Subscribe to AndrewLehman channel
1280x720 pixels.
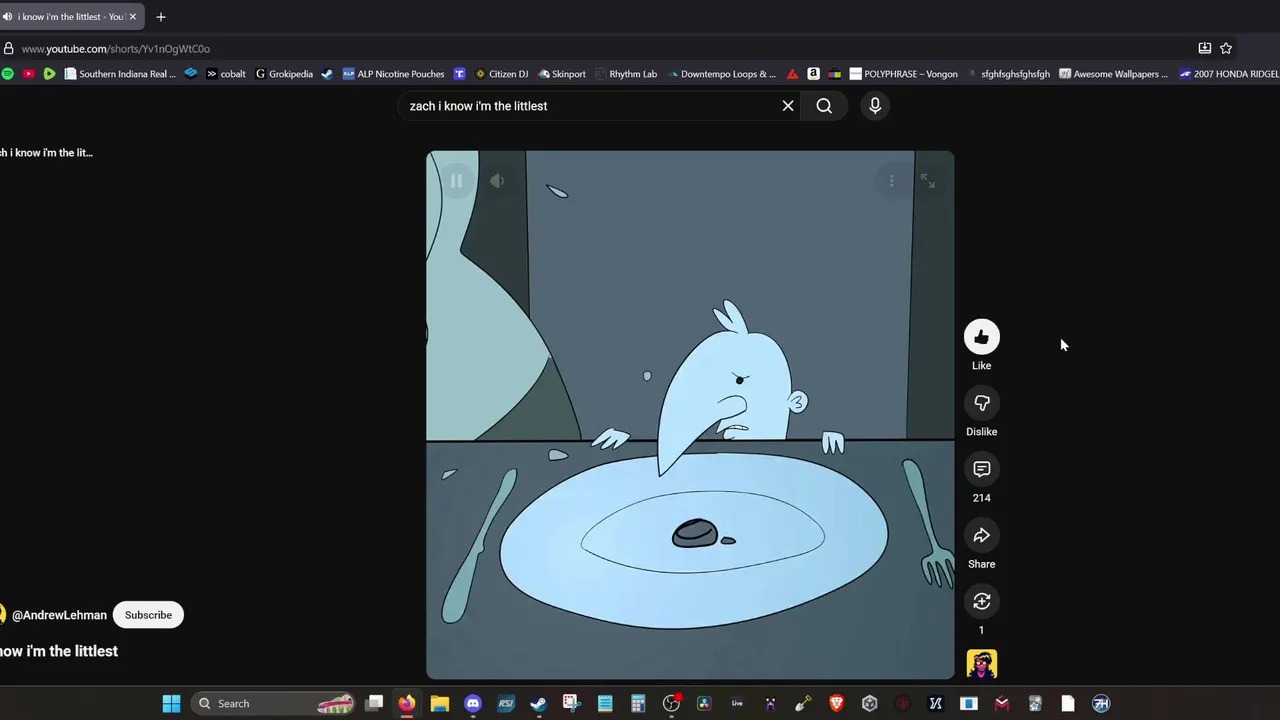pyautogui.click(x=148, y=615)
